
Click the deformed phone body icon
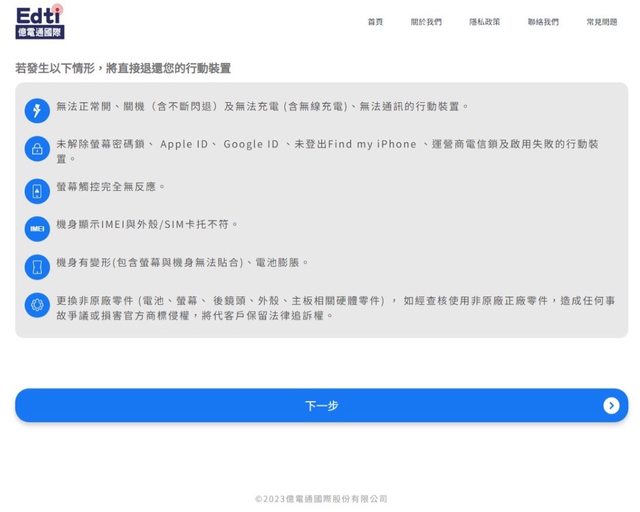(37, 267)
